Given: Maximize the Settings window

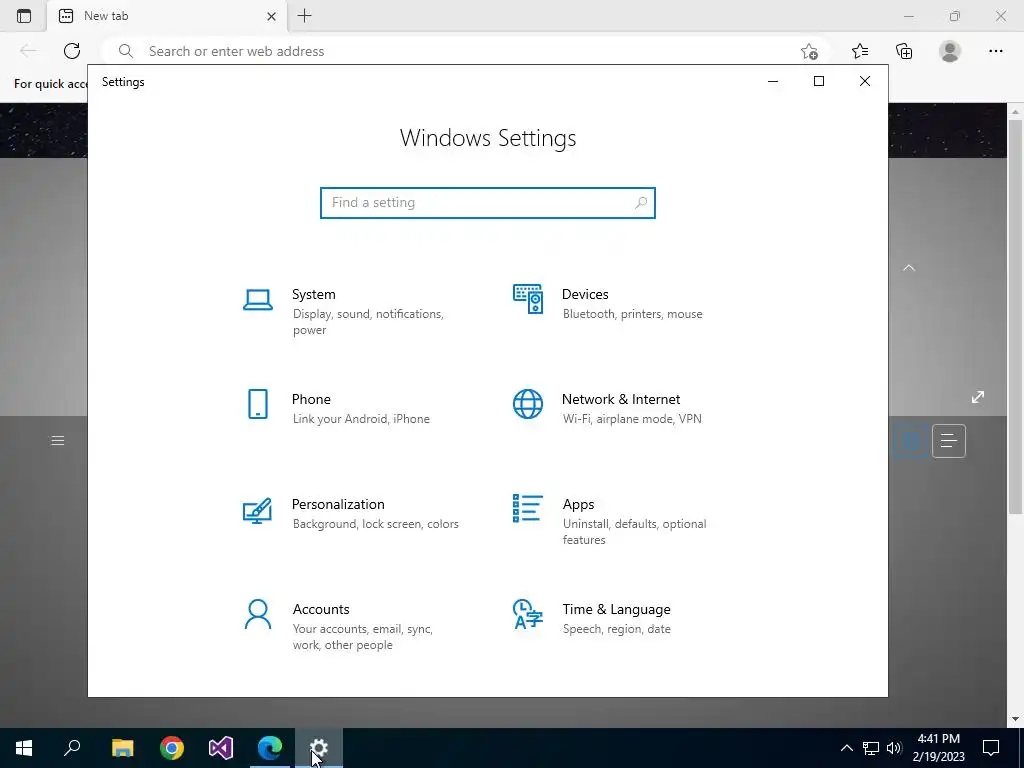Looking at the screenshot, I should tap(818, 81).
